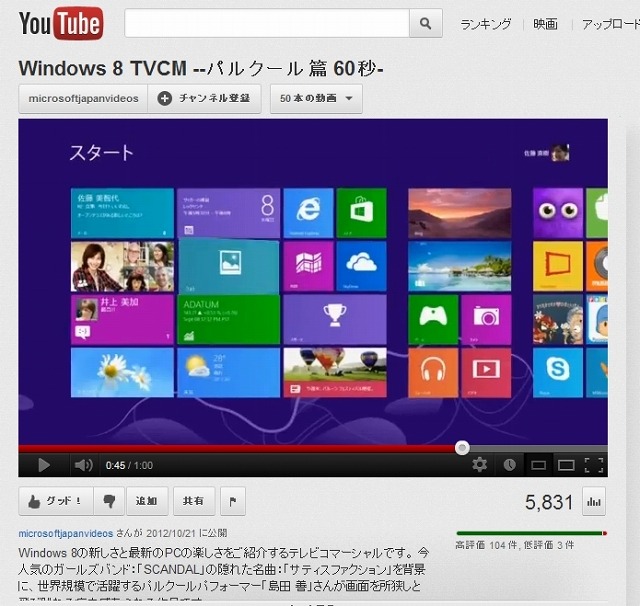Viewport: 640px width, 606px height.
Task: Click the tropical beach travel tile
Action: (460, 266)
